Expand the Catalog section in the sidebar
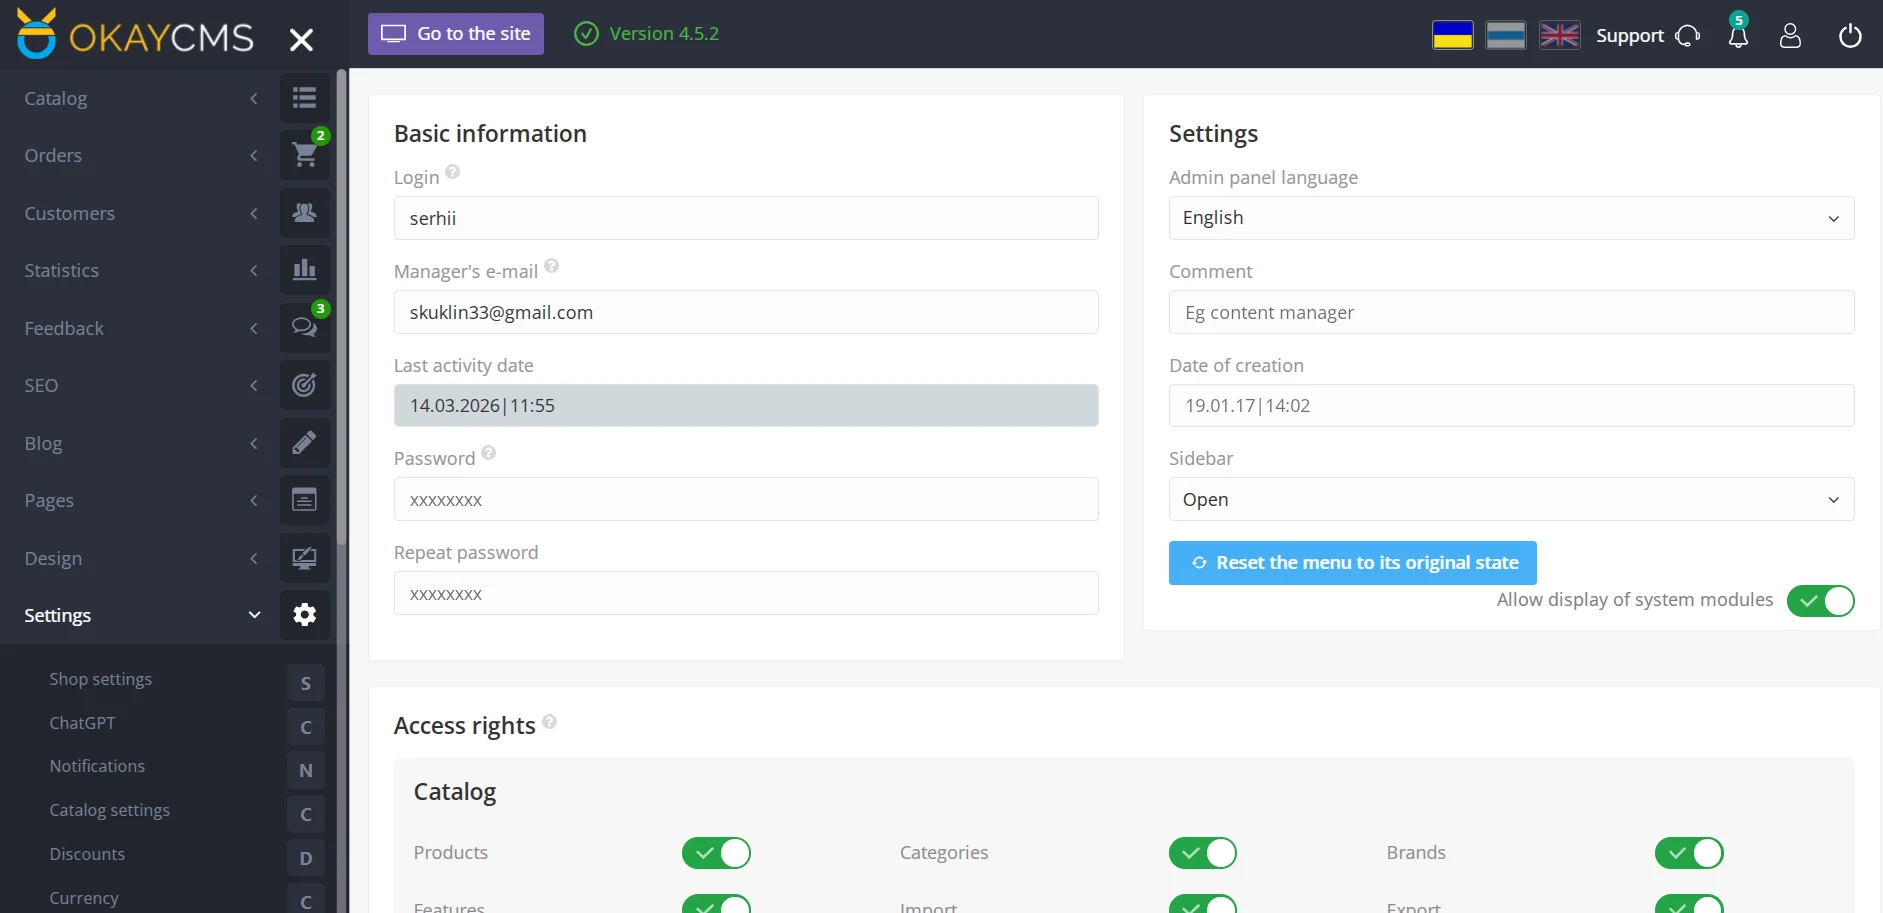Screen dimensions: 1883x913 coord(140,98)
